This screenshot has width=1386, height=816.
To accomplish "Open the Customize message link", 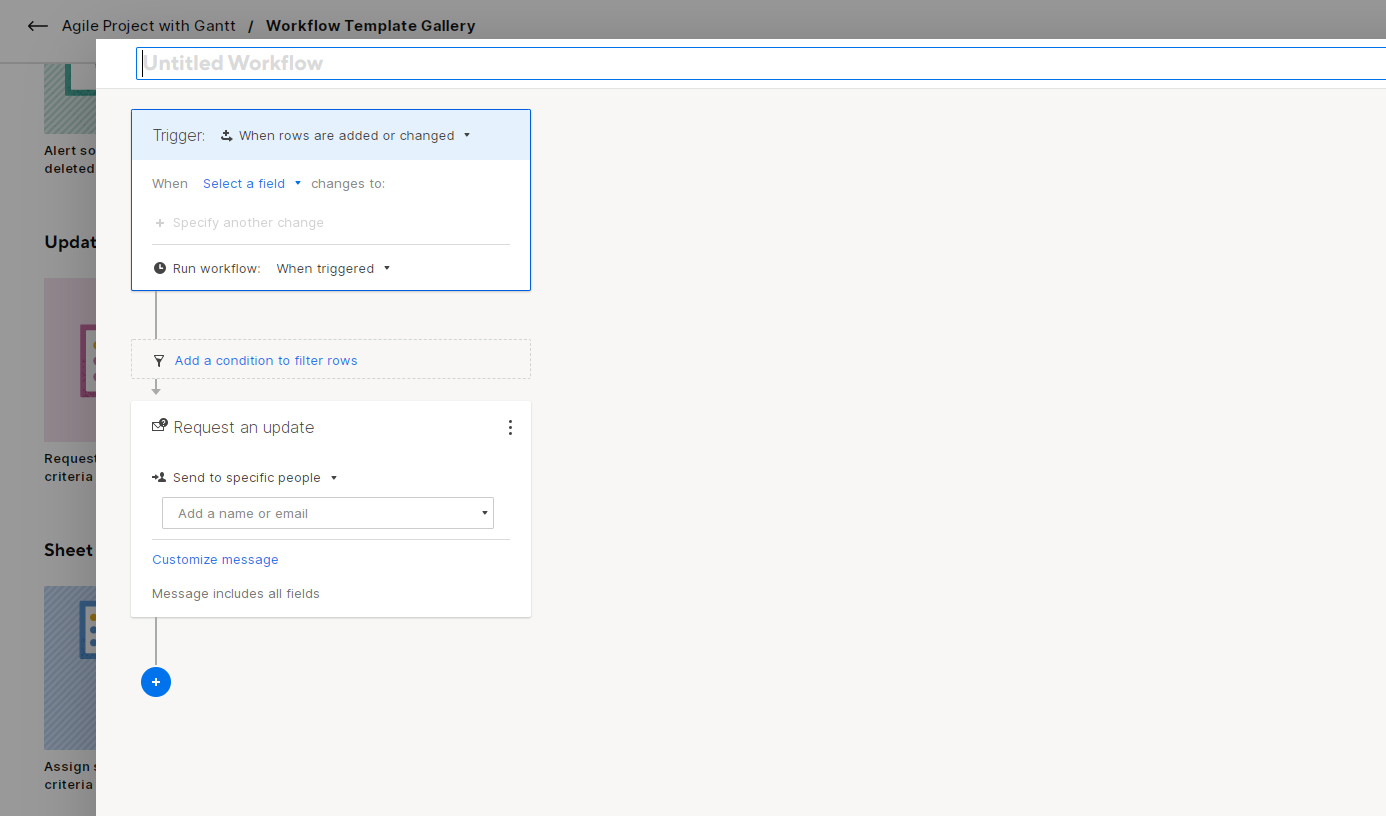I will pos(215,560).
